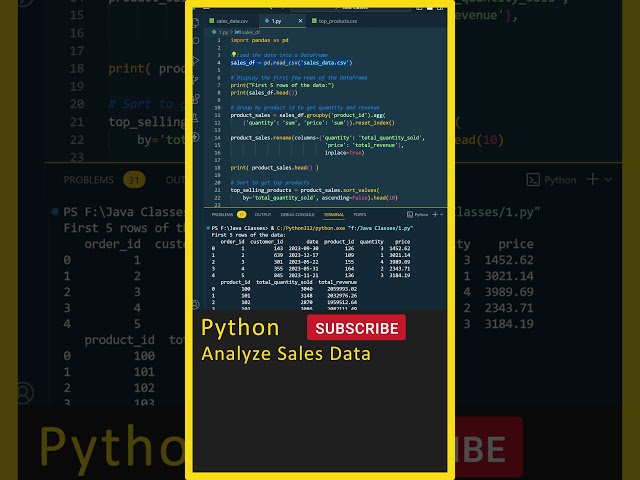Open the Accounts icon in the activity bar
This screenshot has height=480, width=640.
pos(196,304)
